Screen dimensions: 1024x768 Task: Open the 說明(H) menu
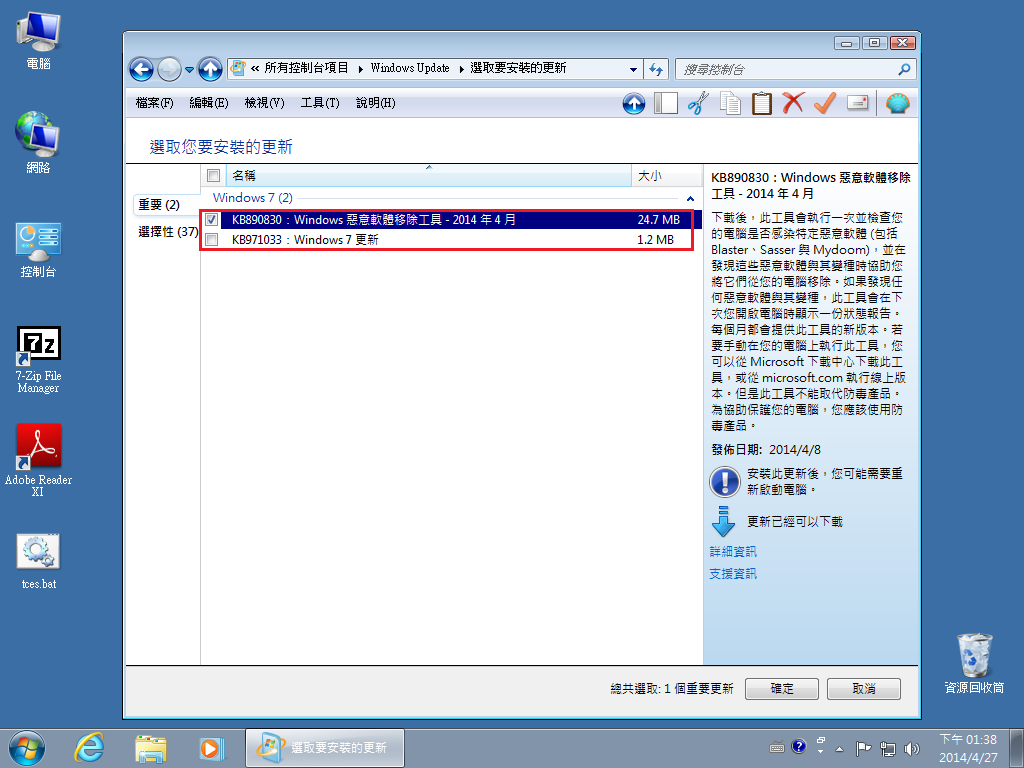point(376,103)
